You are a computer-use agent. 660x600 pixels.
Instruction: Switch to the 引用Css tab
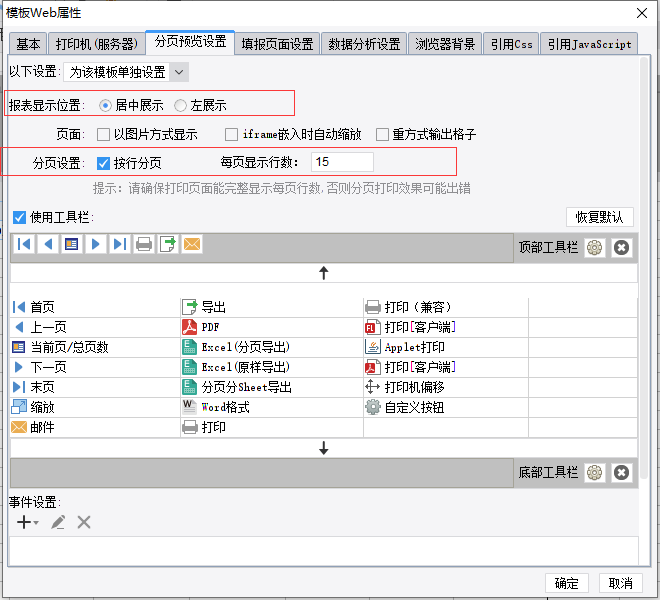(511, 44)
